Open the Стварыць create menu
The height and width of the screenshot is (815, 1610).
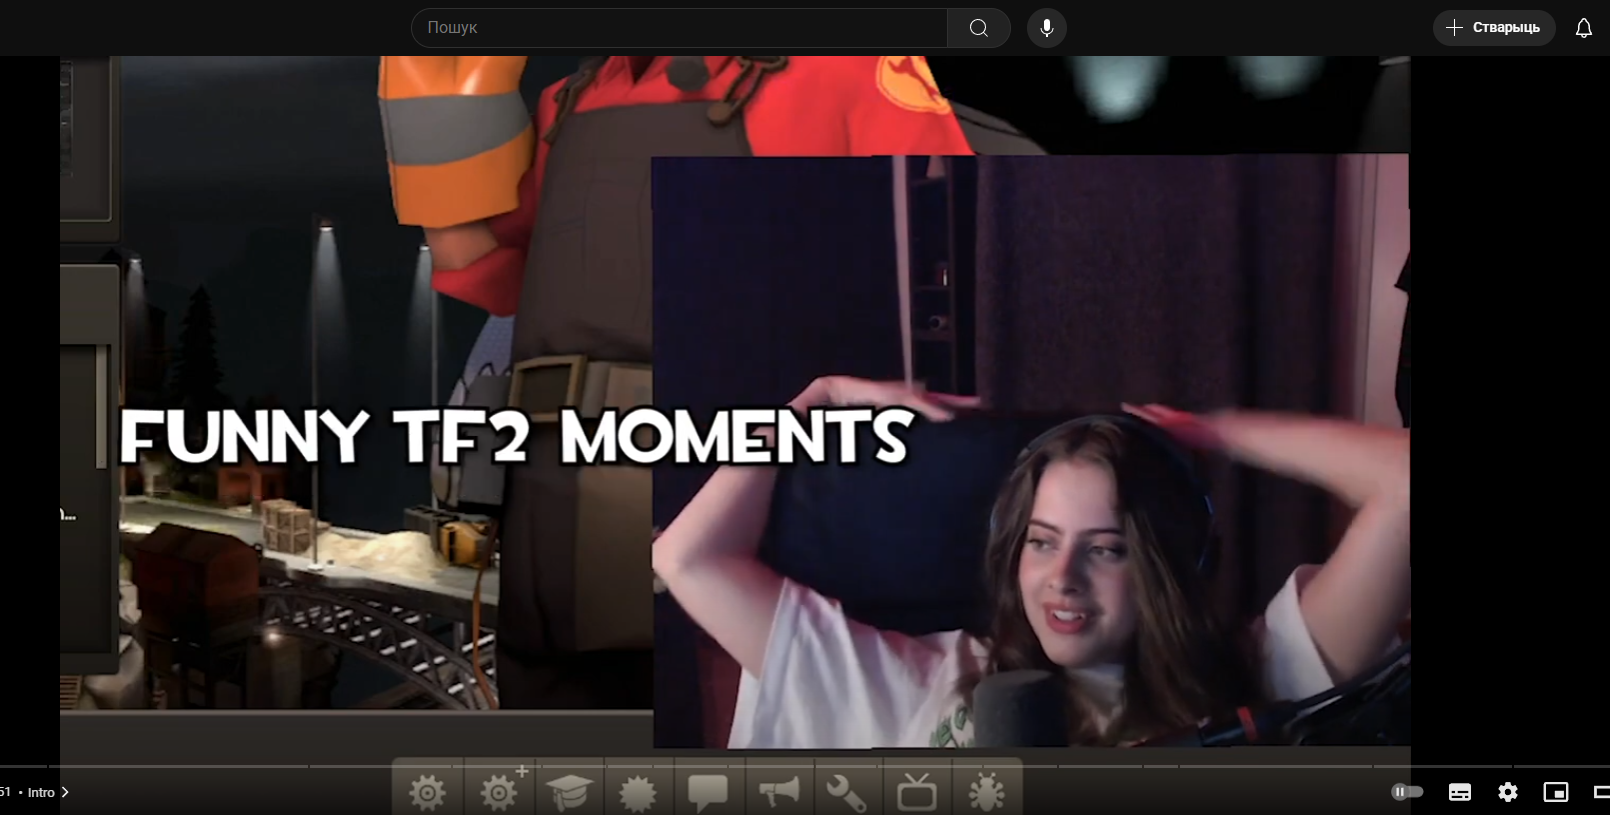point(1494,28)
